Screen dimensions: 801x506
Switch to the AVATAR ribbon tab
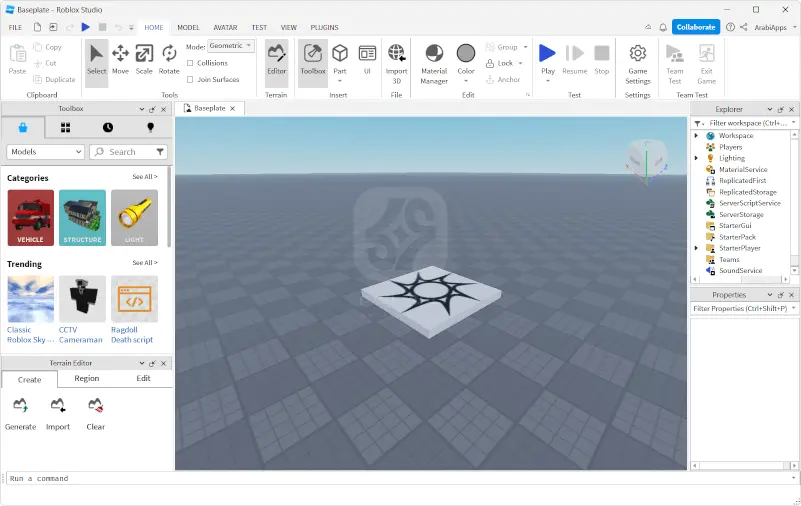[x=225, y=28]
